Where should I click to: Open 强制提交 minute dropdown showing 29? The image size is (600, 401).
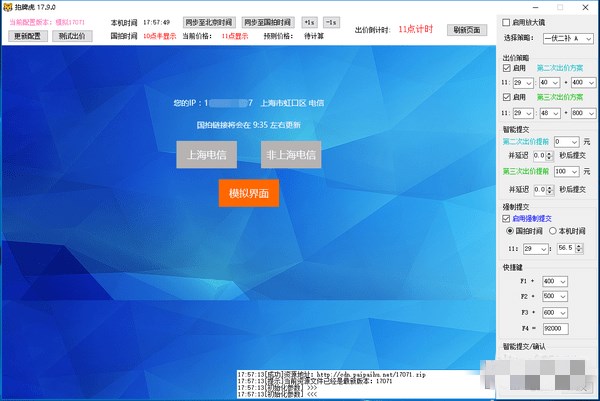coord(536,249)
